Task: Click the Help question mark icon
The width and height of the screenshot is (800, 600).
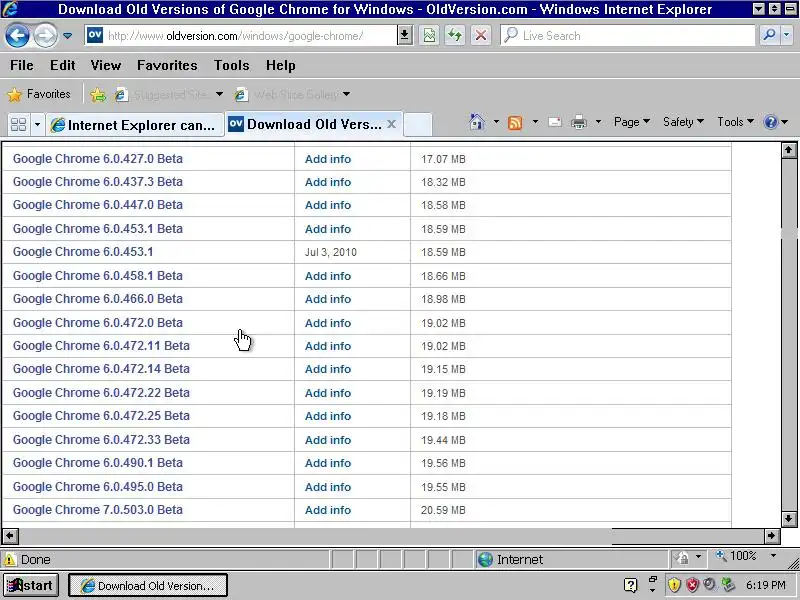Action: (770, 122)
